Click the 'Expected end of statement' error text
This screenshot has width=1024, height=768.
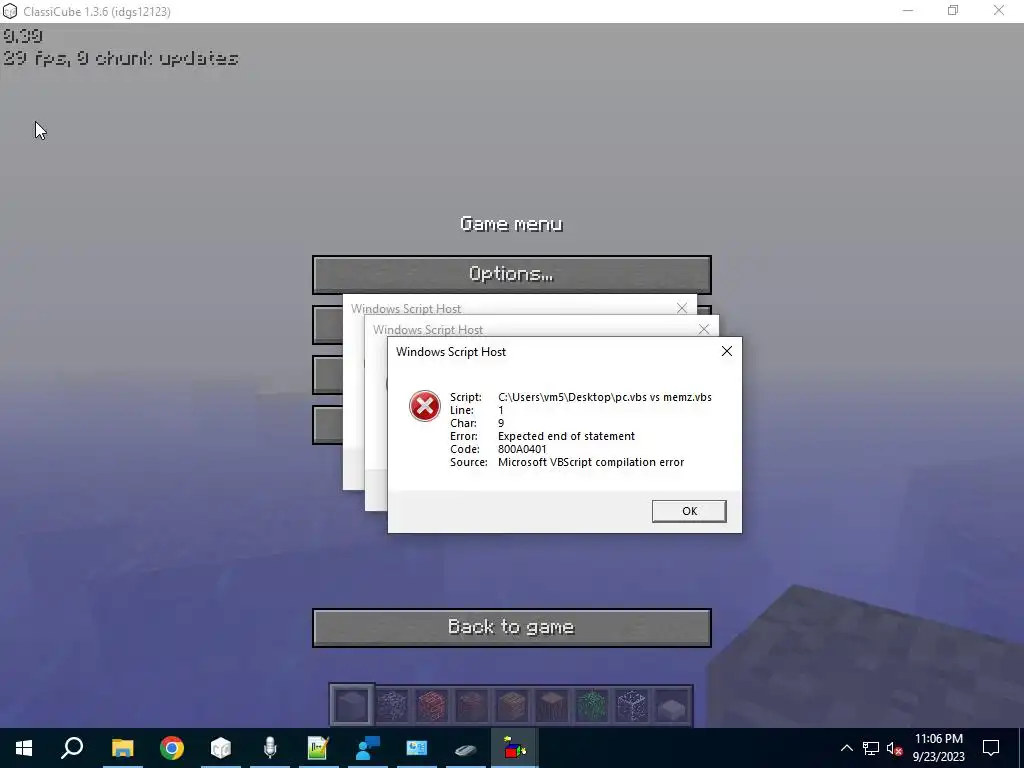[x=566, y=436]
